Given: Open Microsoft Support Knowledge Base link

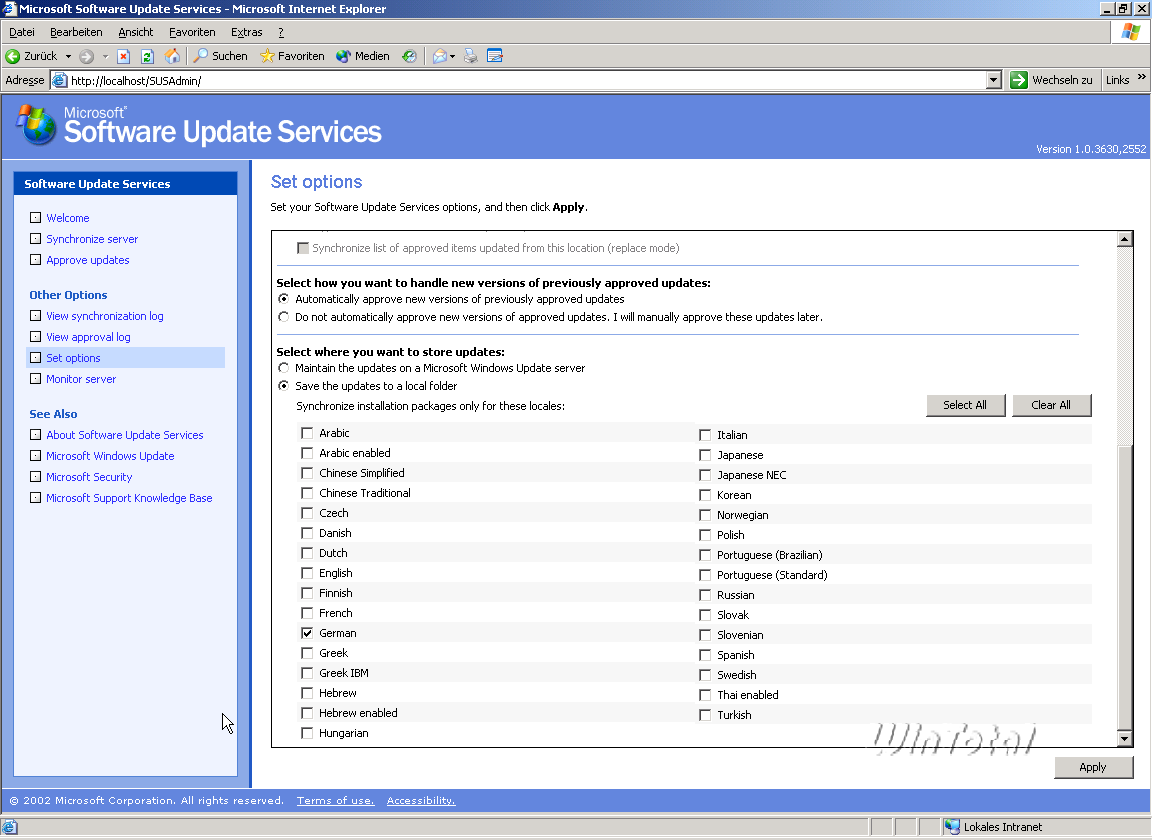Looking at the screenshot, I should 129,498.
